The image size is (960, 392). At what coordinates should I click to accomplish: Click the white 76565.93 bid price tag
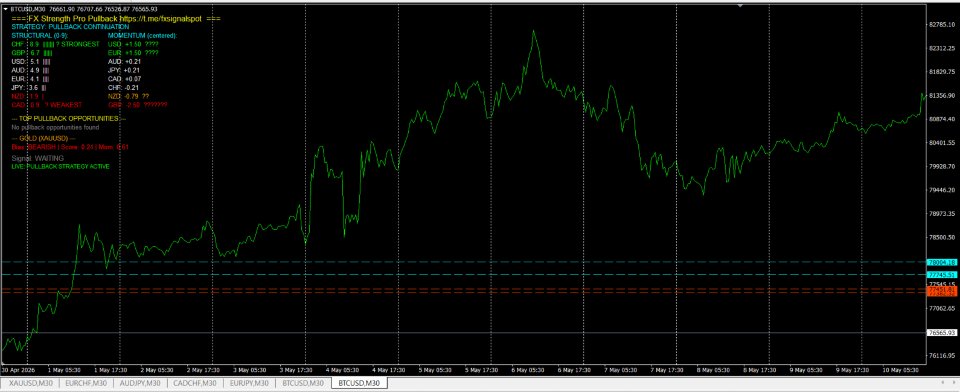[x=942, y=333]
